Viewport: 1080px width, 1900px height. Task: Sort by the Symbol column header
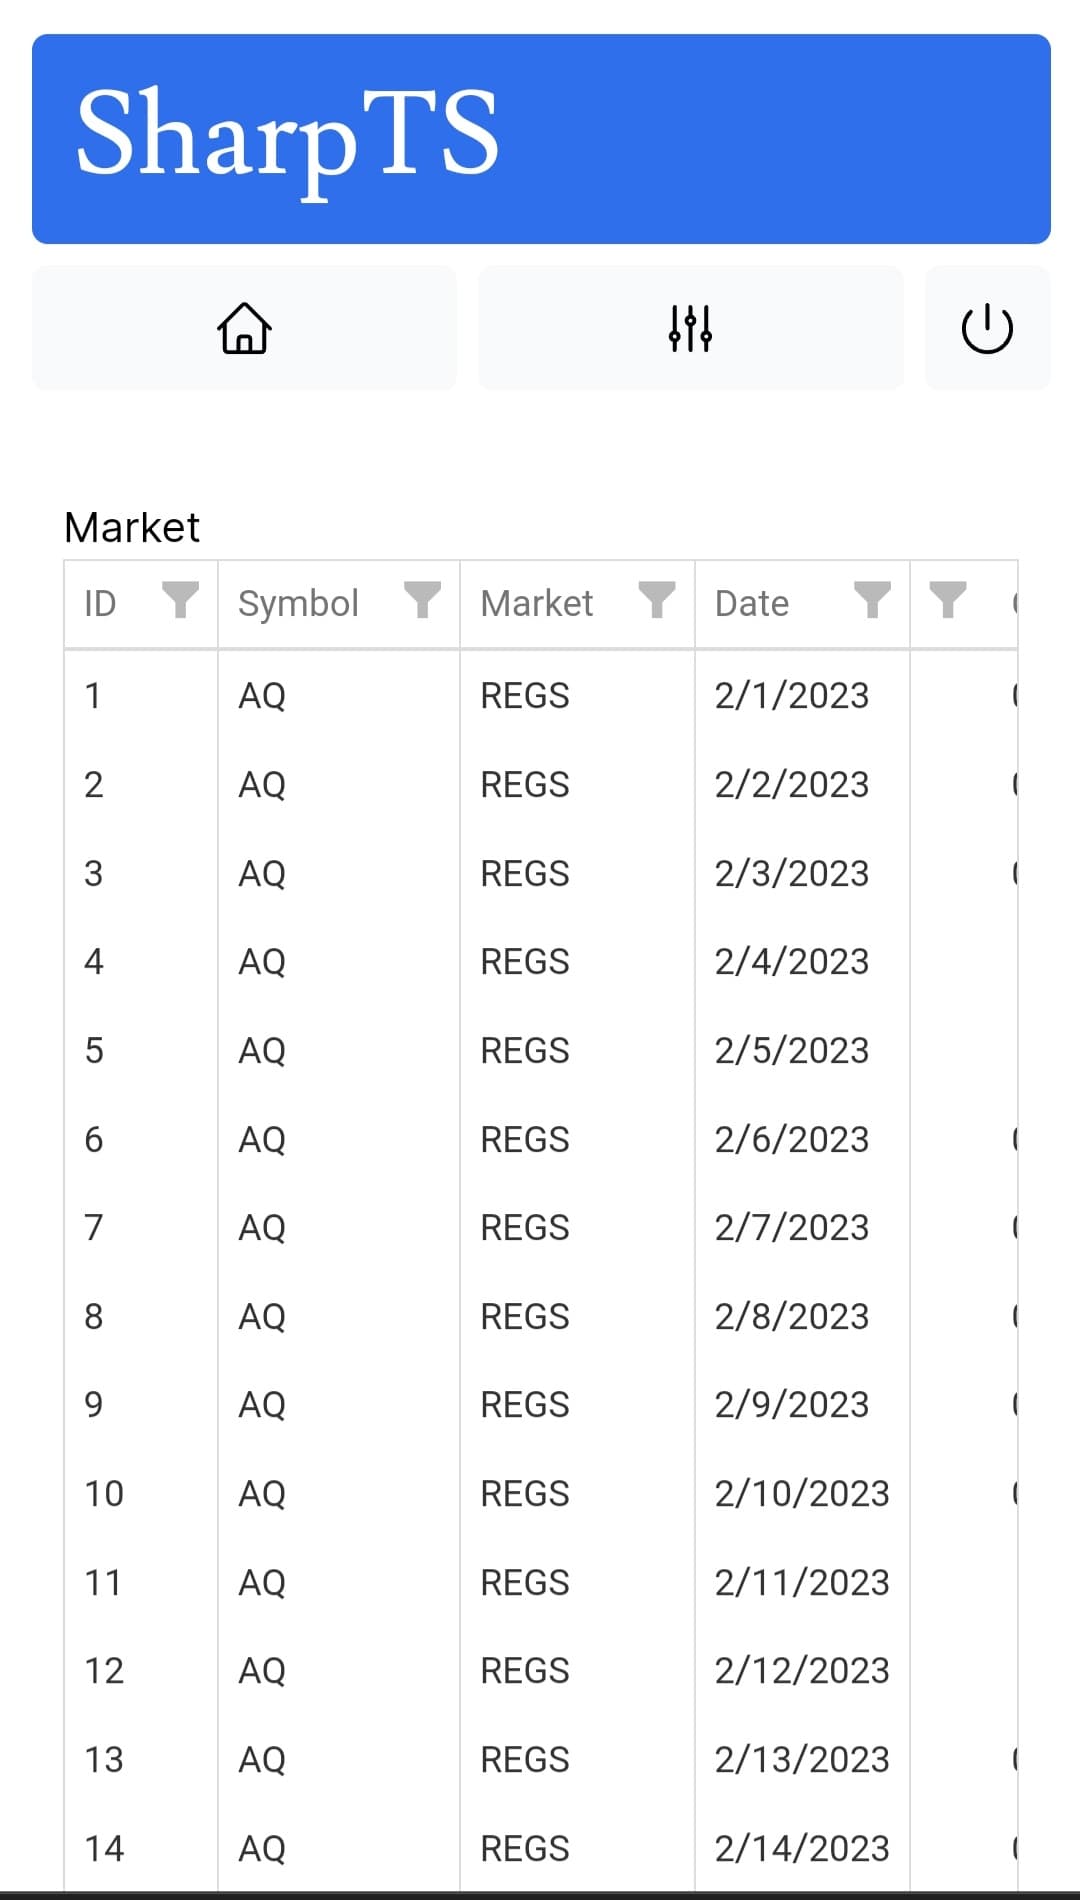point(298,604)
